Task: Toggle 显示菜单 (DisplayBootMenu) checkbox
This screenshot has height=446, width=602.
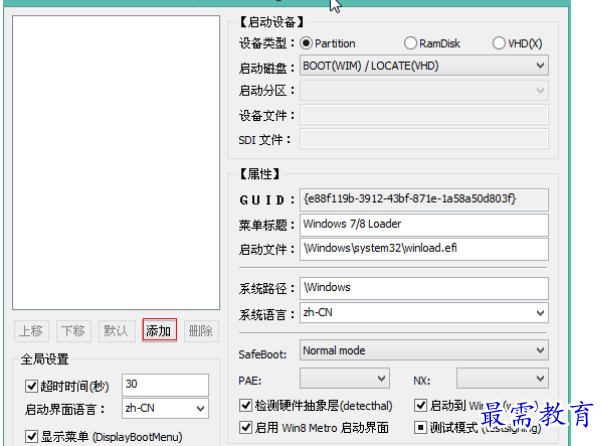Action: click(31, 436)
